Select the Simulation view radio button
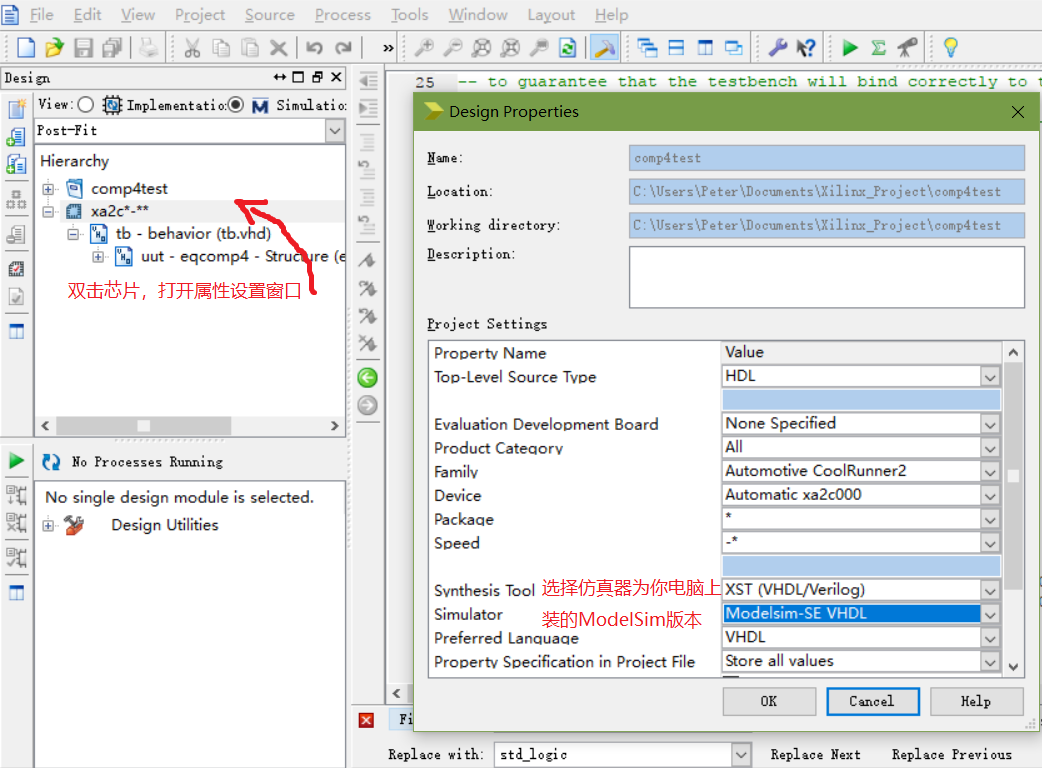1042x768 pixels. pos(234,104)
